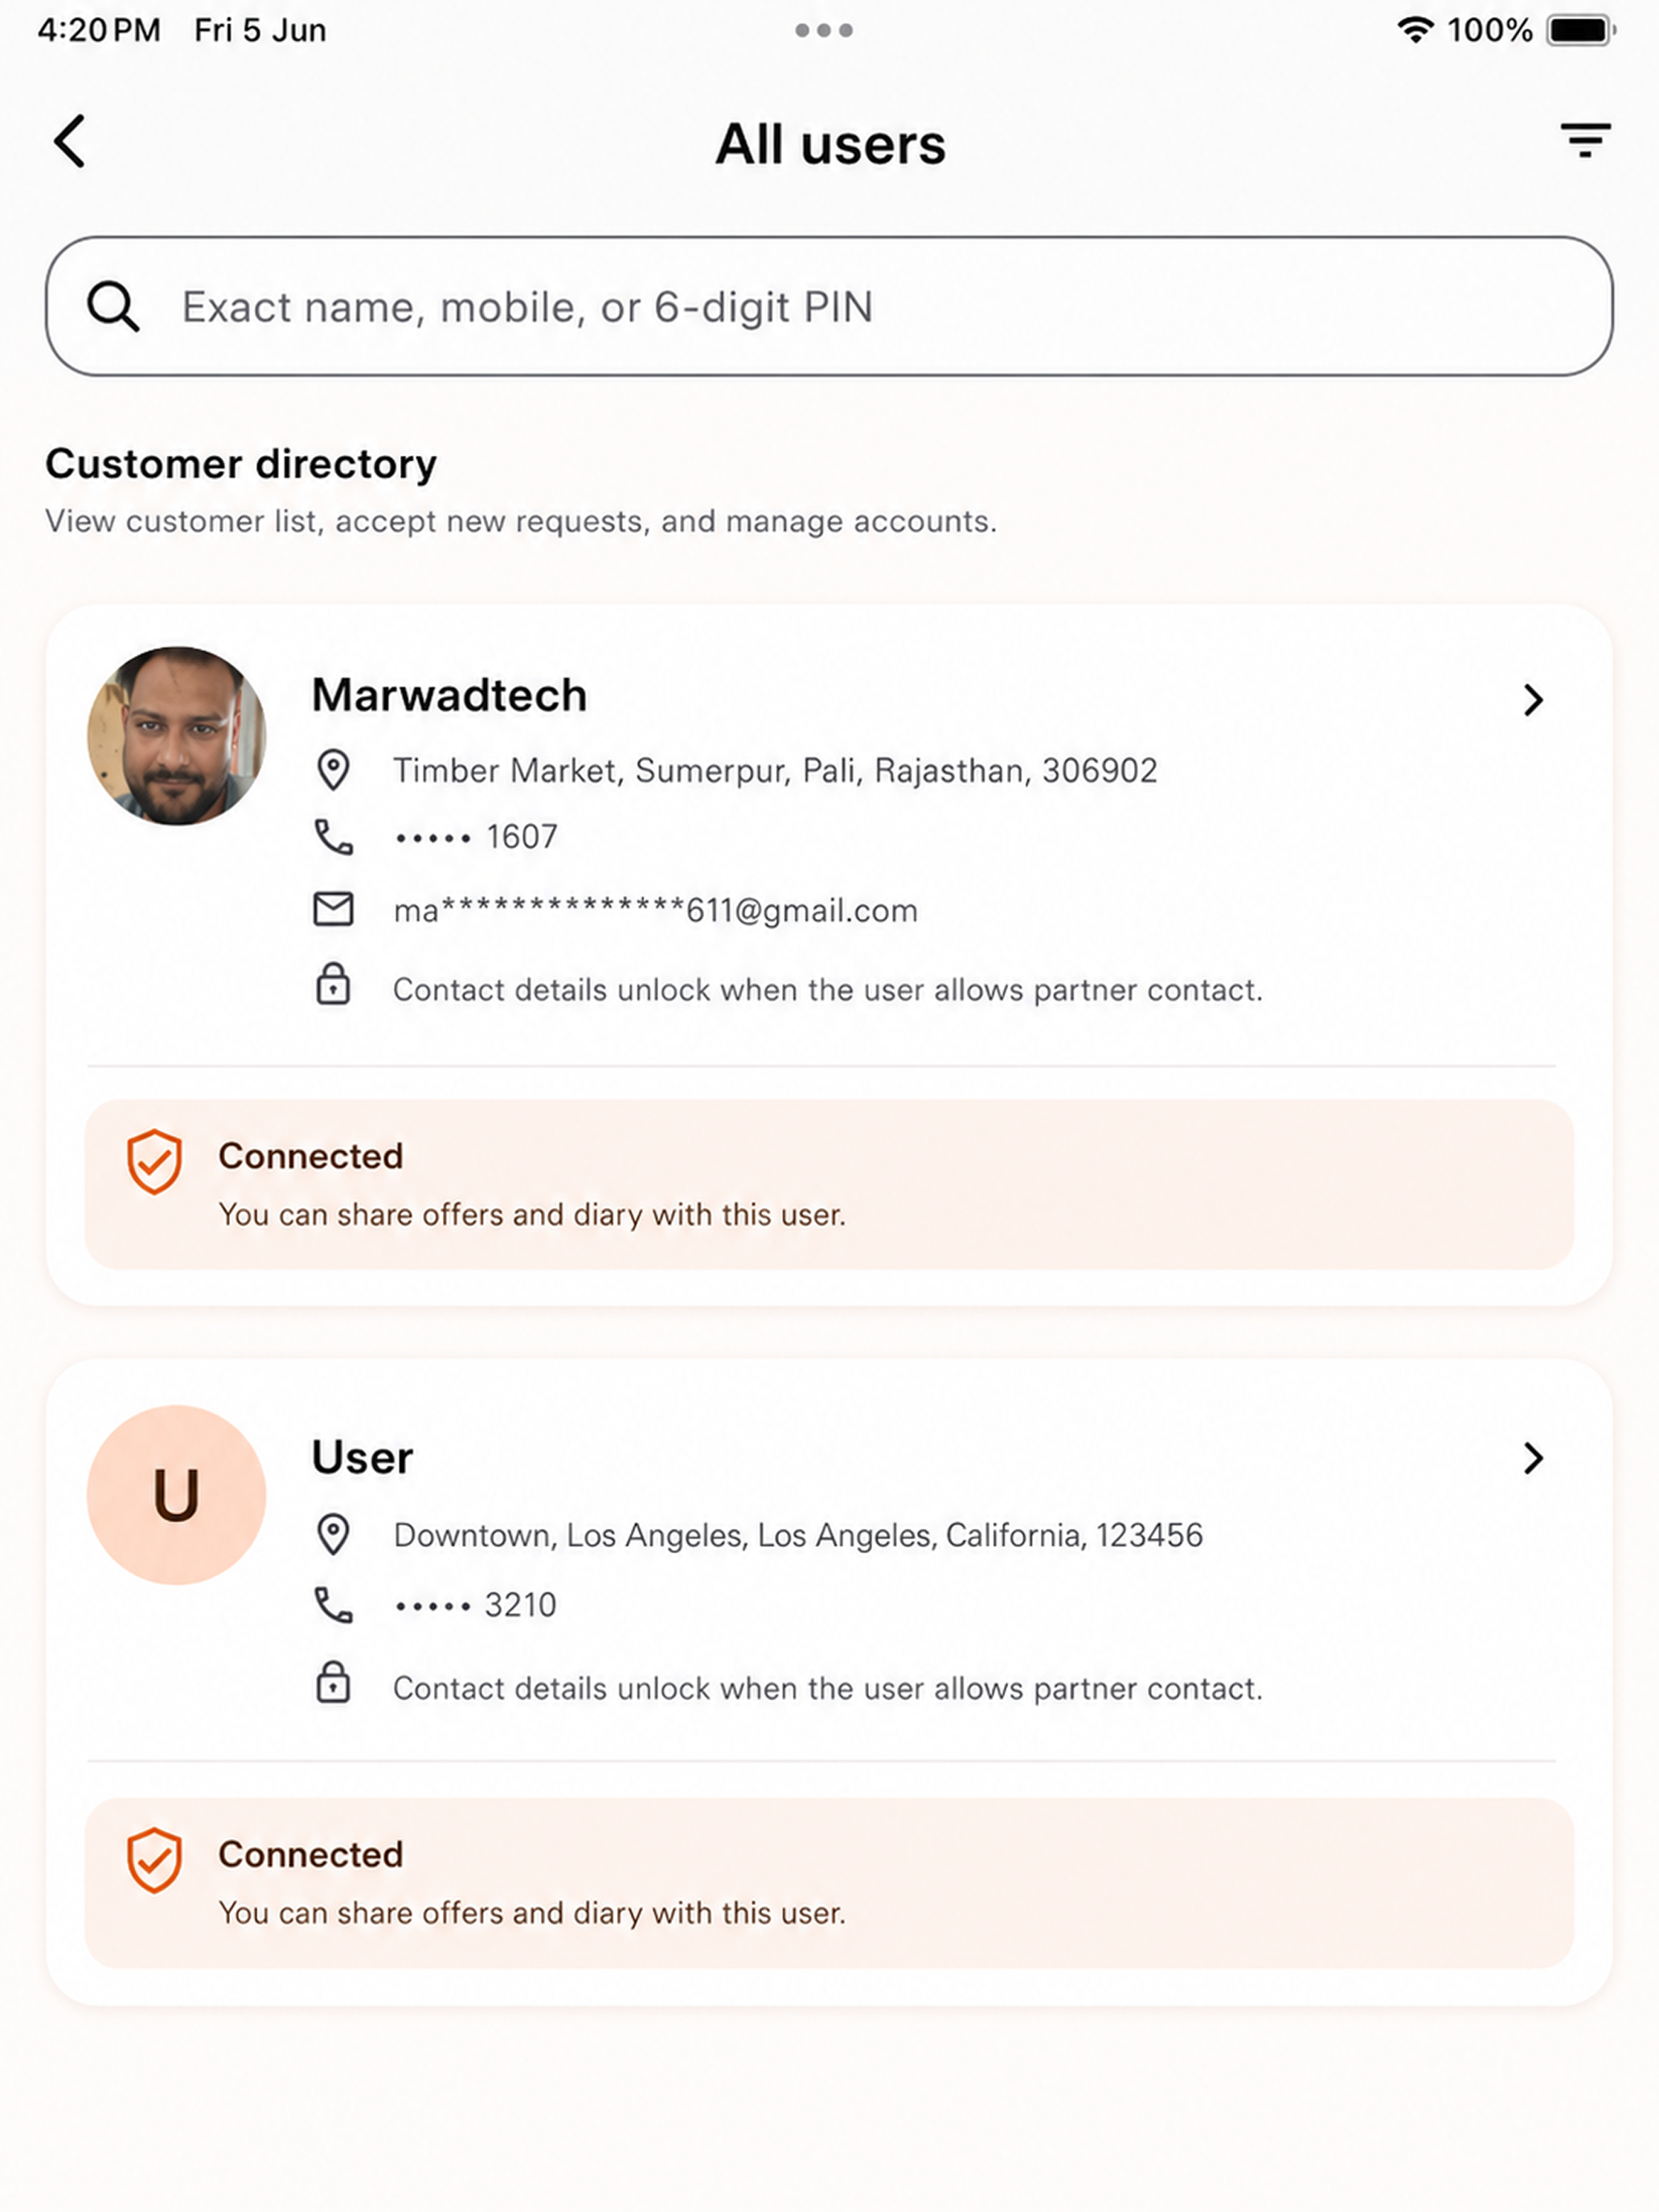Tap the search magnifier icon
1659x2212 pixels.
(112, 306)
